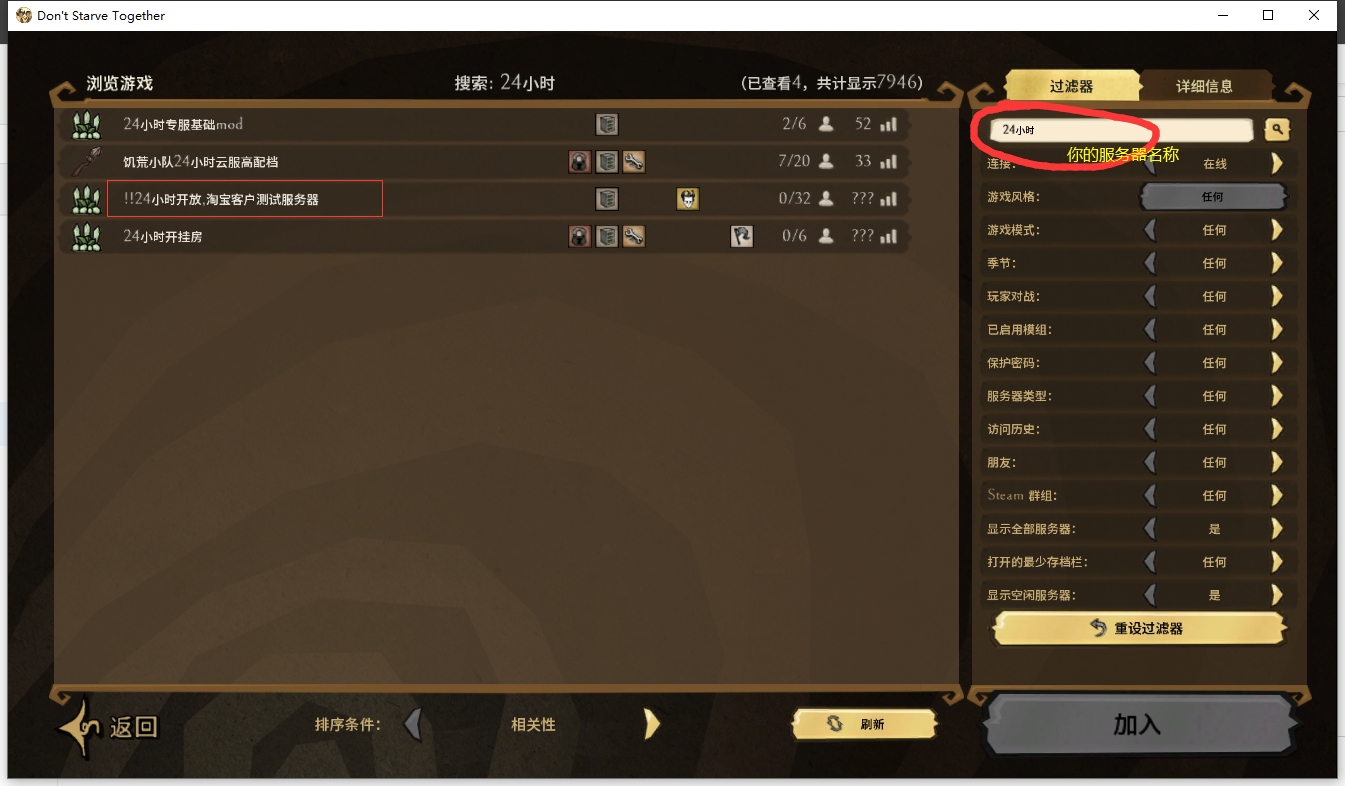This screenshot has height=786, width=1345.
Task: Click the spear mode icon of 饥荒小队 server
Action: click(x=87, y=161)
